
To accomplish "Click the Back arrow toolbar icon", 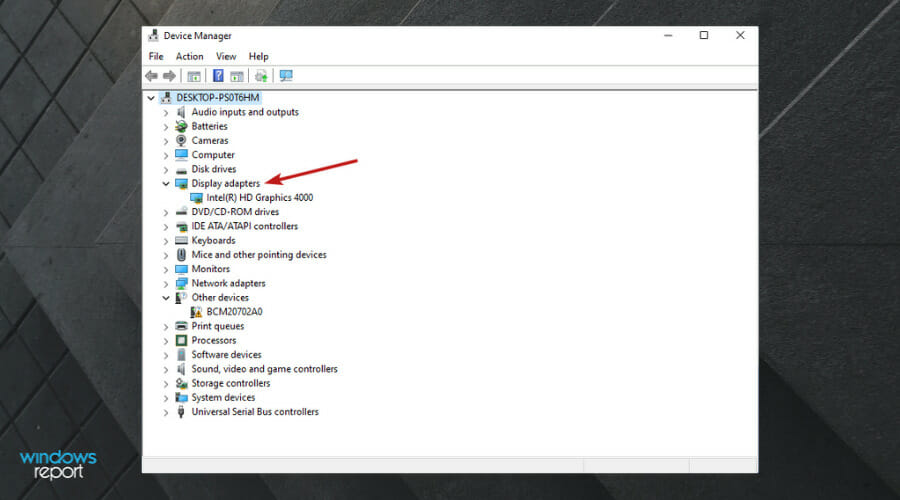I will (x=152, y=76).
